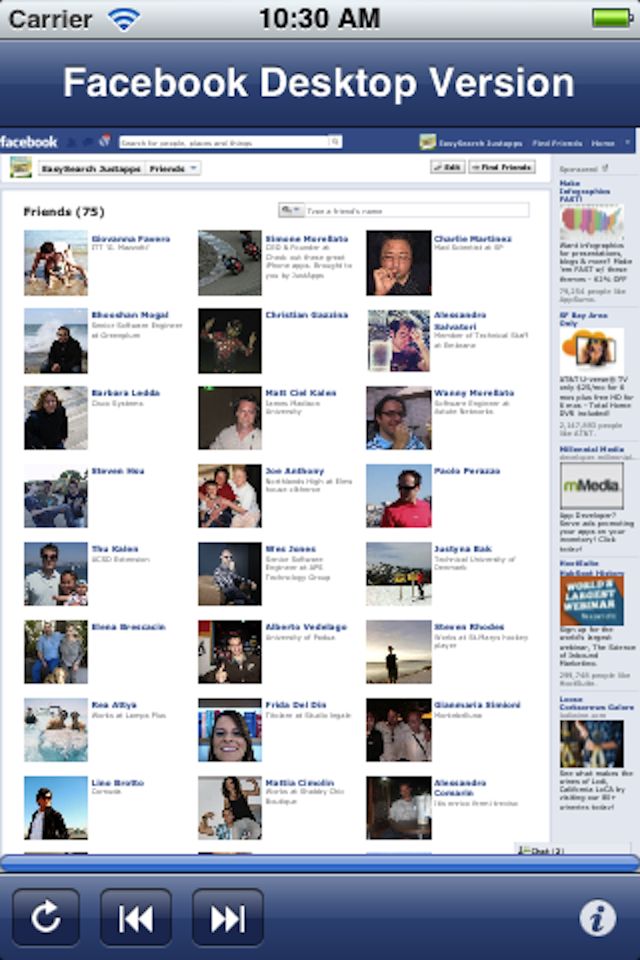Click Frida Del Din's smiling photo thumbnail
640x960 pixels.
coord(230,730)
